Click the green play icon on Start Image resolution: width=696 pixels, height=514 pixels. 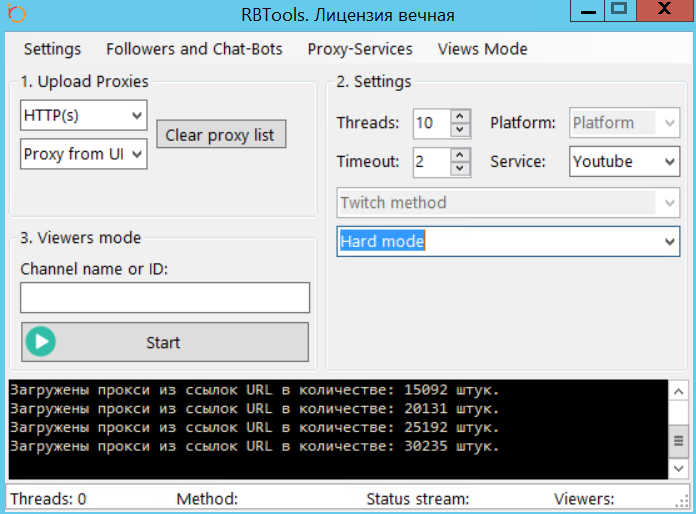[x=42, y=342]
